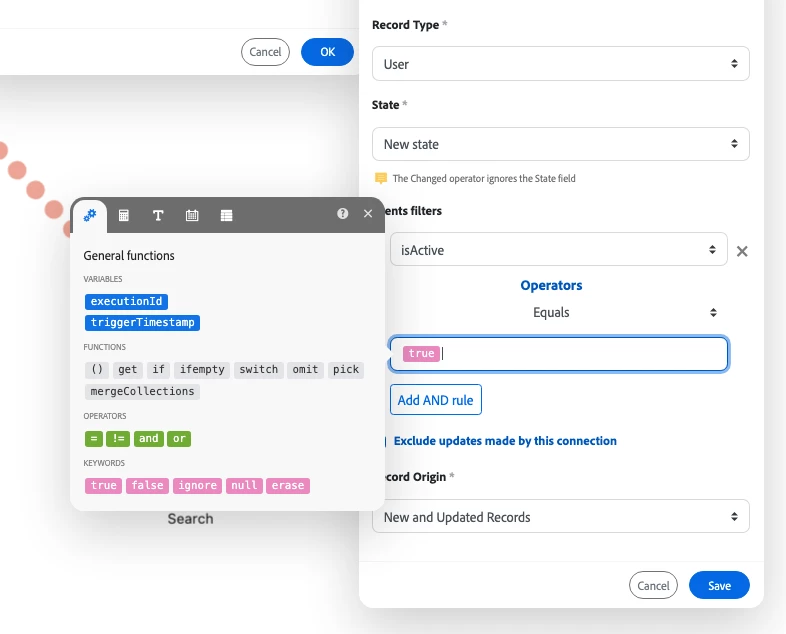
Task: Click Save in the trigger panel
Action: [719, 585]
